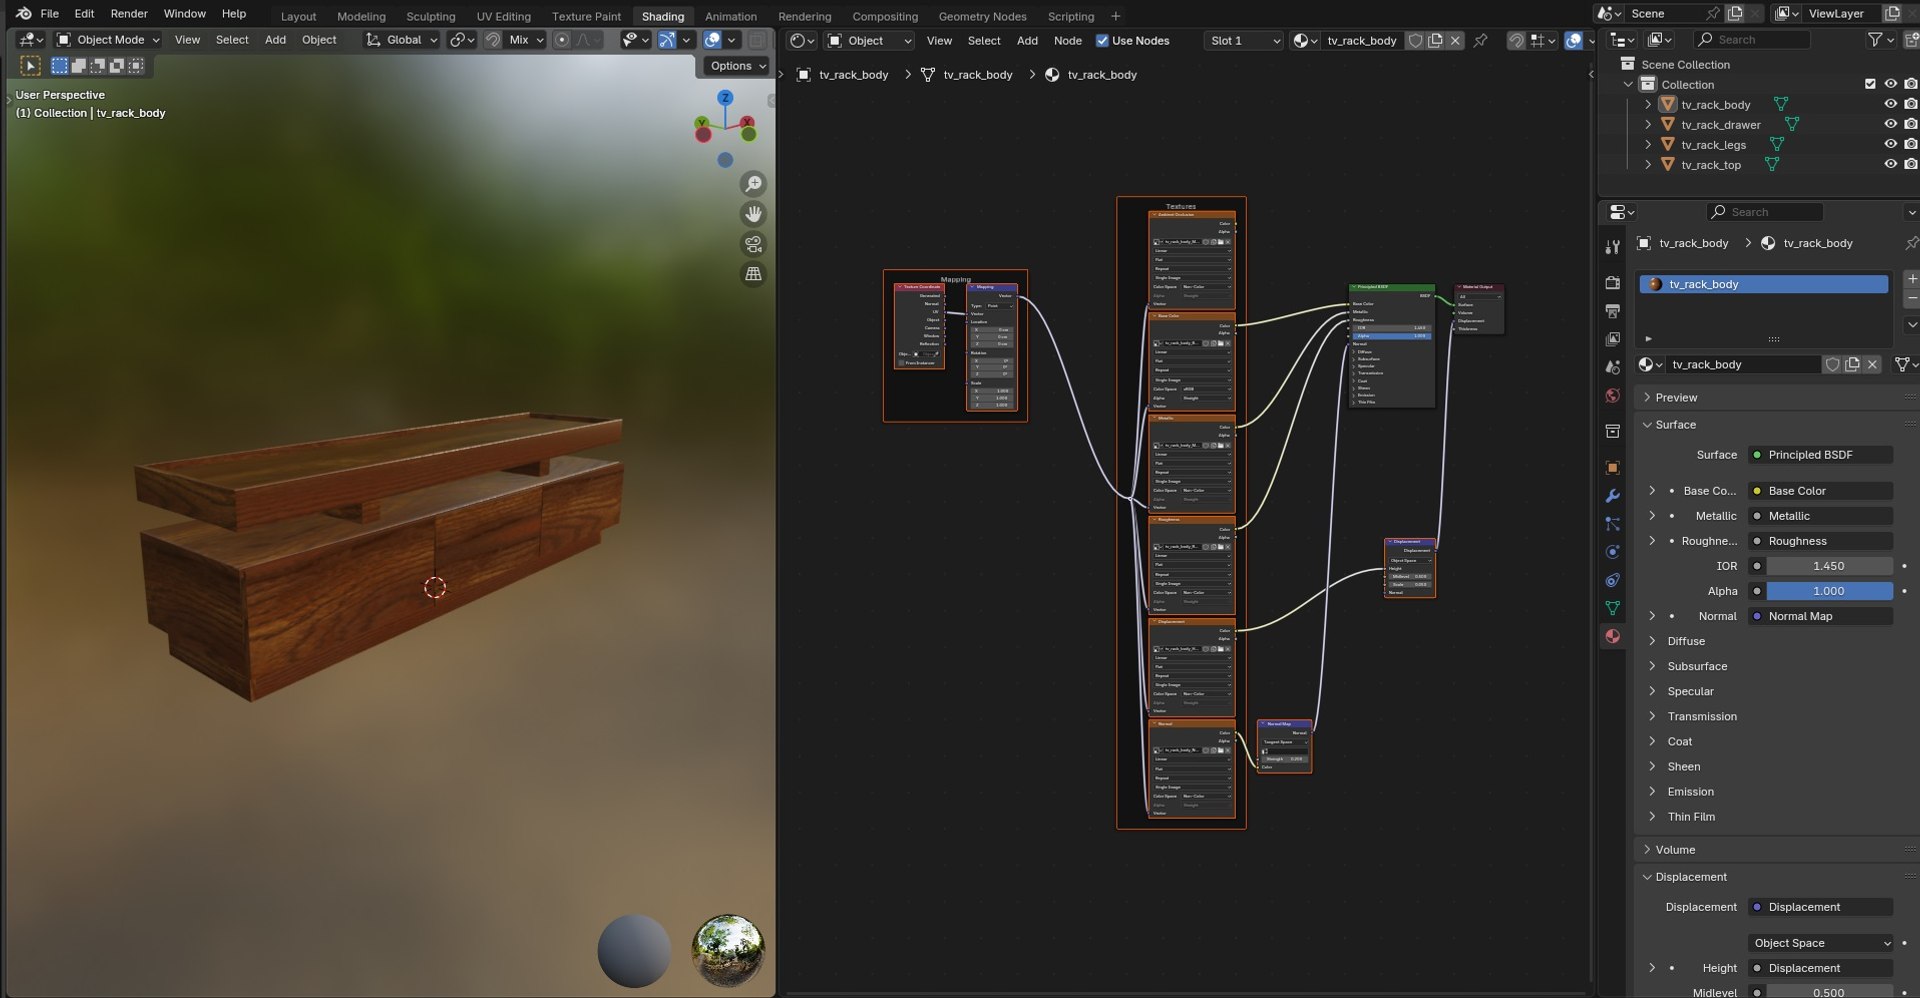This screenshot has width=1920, height=998.
Task: Hide tv_rack_drawer in viewport via eye icon
Action: [x=1890, y=125]
